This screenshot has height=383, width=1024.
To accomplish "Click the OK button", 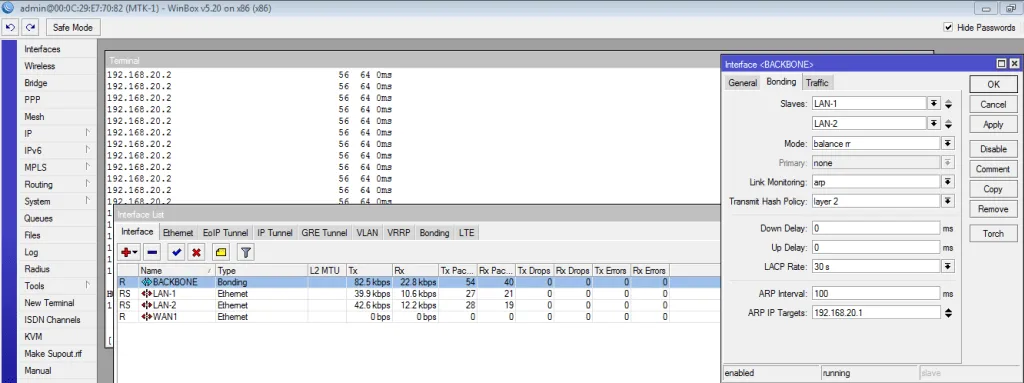I will pyautogui.click(x=993, y=84).
